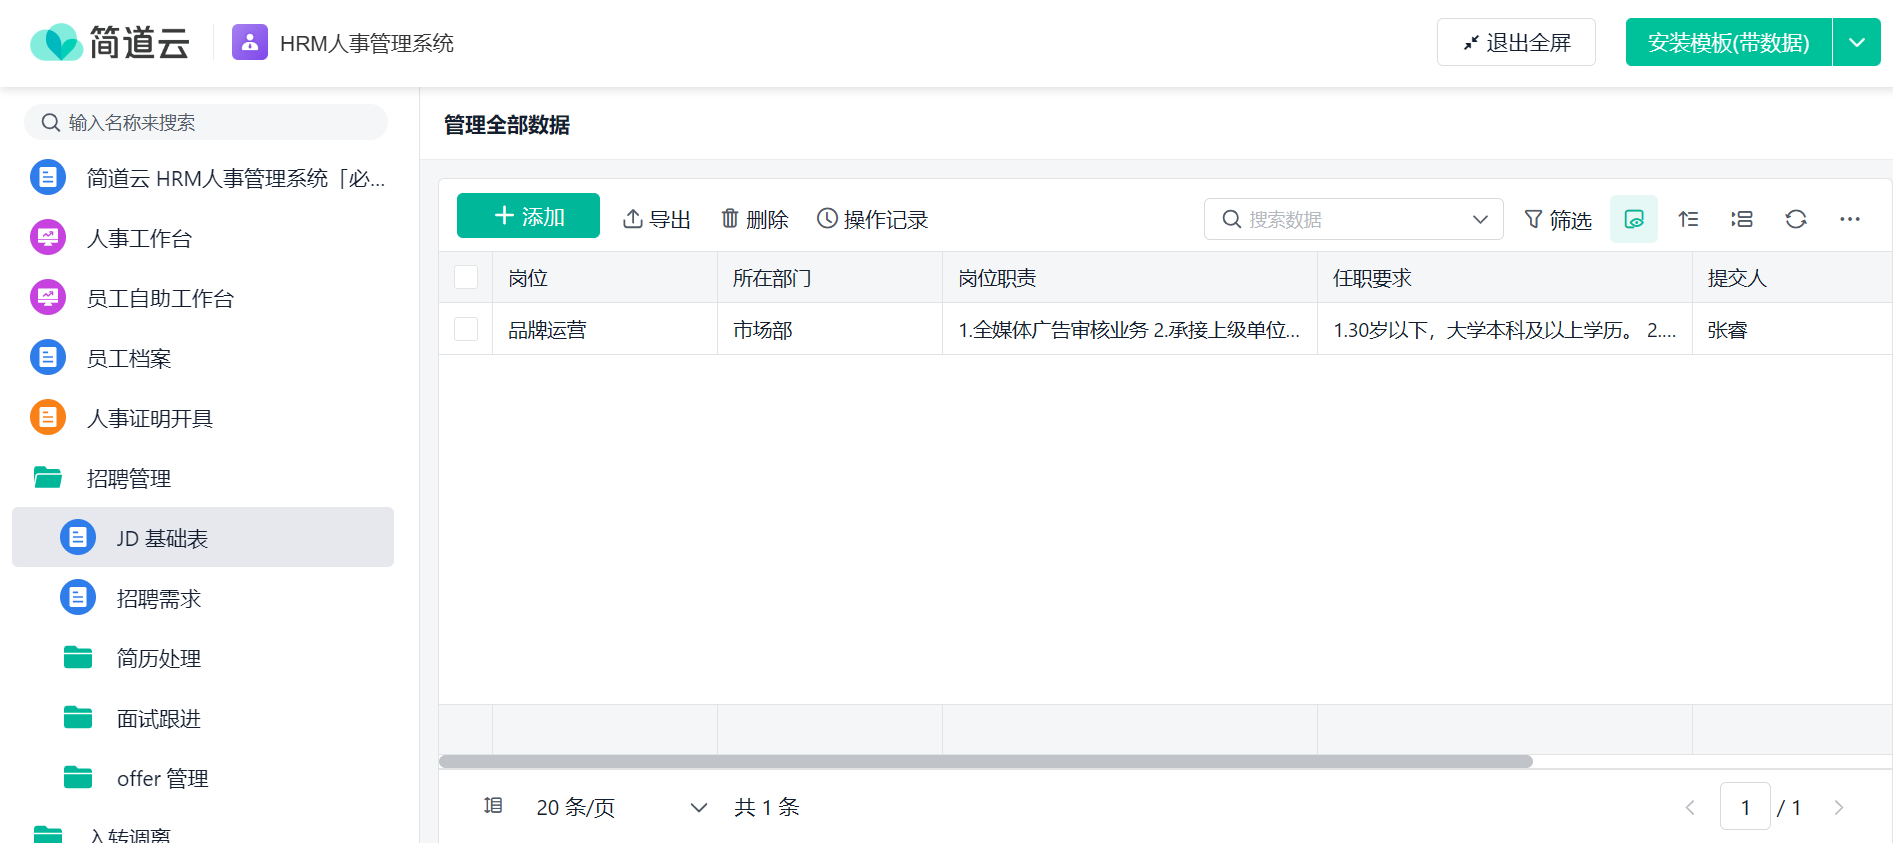Viewport: 1893px width, 843px height.
Task: Click the purple HRM app icon
Action: click(250, 43)
